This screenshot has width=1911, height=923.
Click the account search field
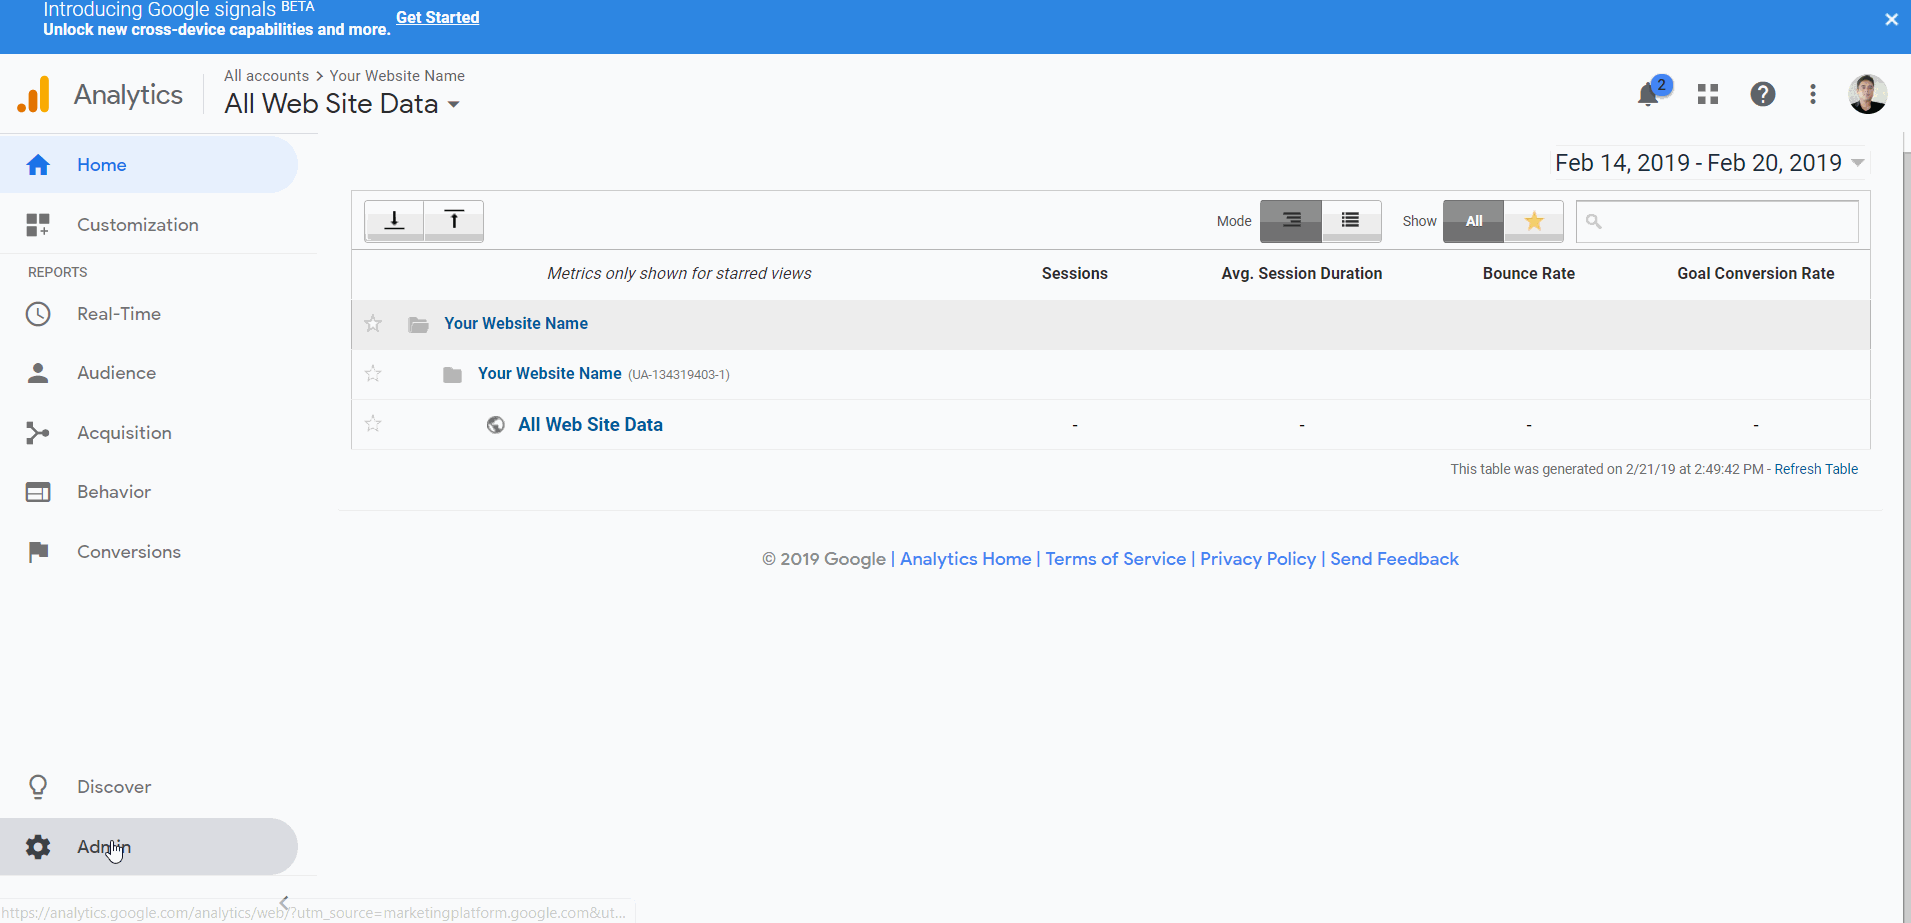coord(1717,221)
